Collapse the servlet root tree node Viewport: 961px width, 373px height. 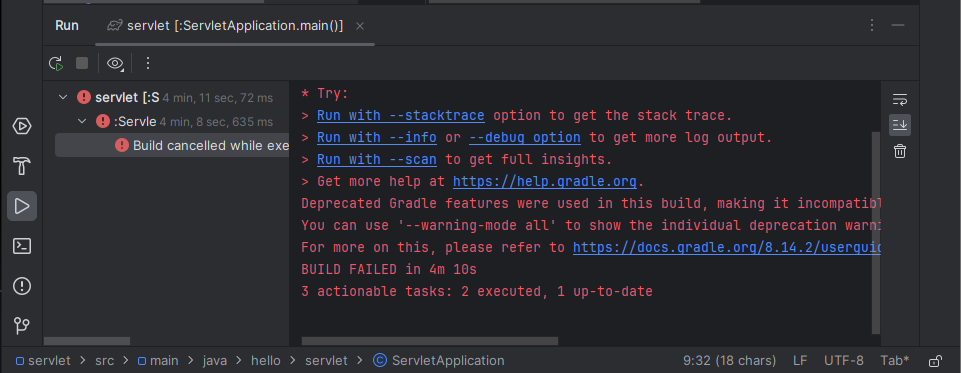63,97
